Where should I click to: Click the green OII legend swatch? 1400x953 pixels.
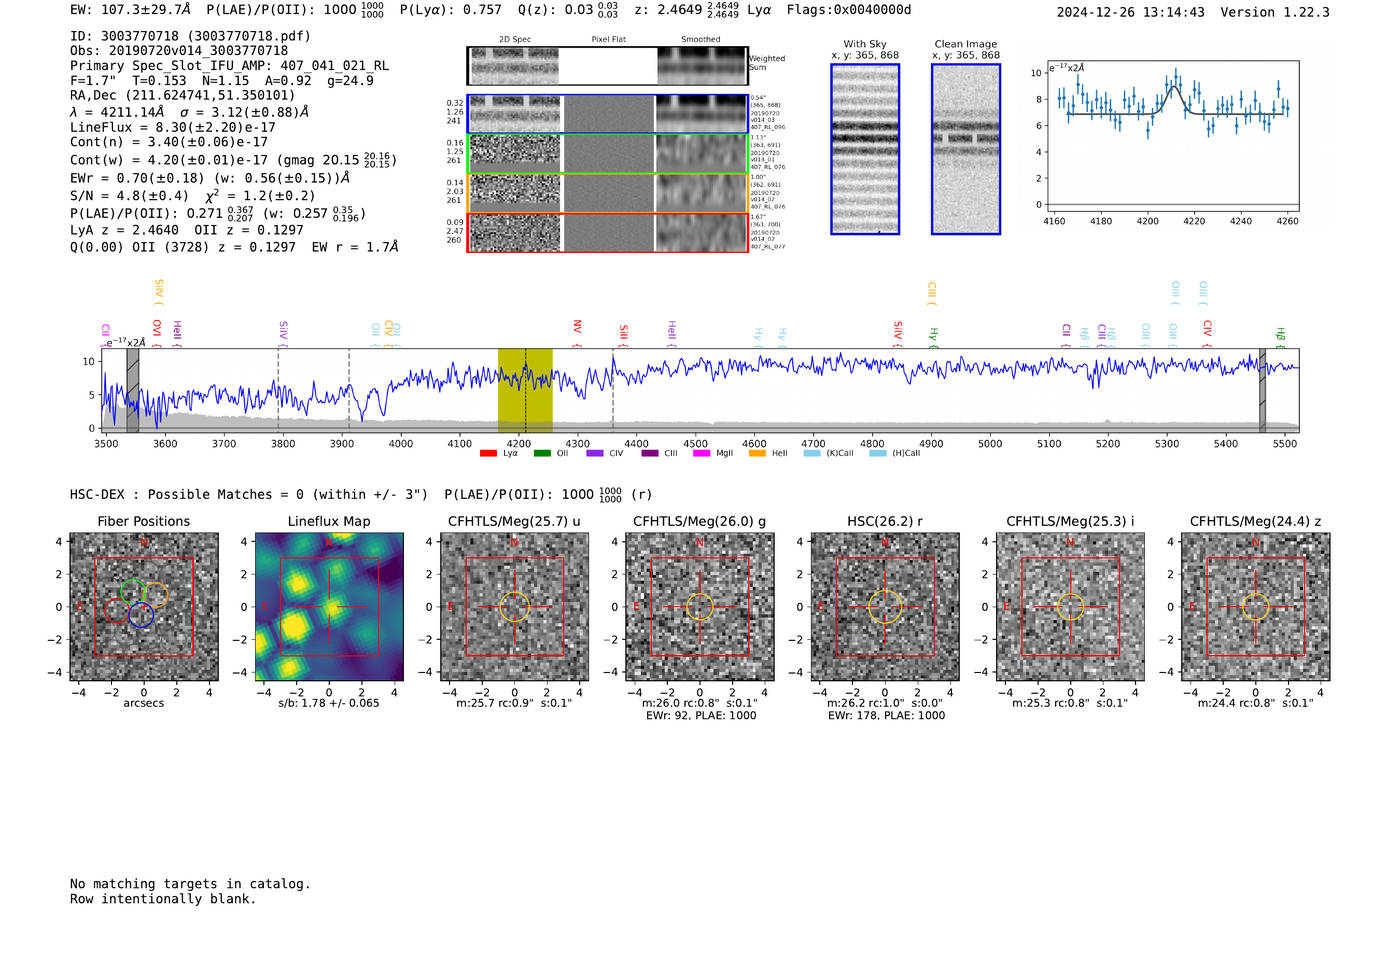[x=542, y=453]
